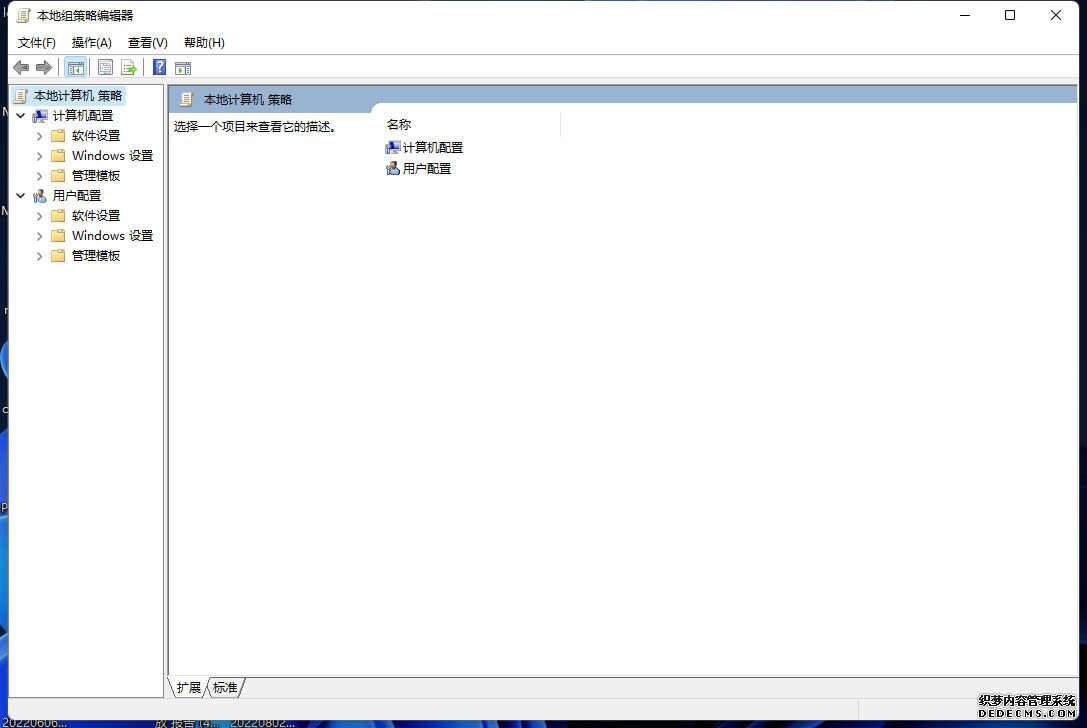Click folder icon of 管理模板 under 计算机配置
Screen dimensions: 1087x728
tap(58, 176)
